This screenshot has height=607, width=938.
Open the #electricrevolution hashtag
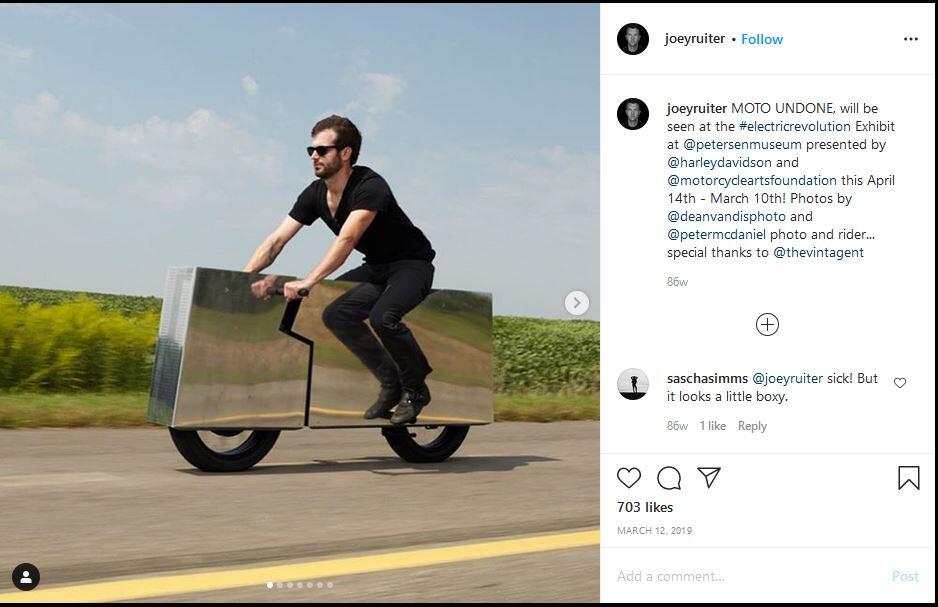[x=794, y=127]
